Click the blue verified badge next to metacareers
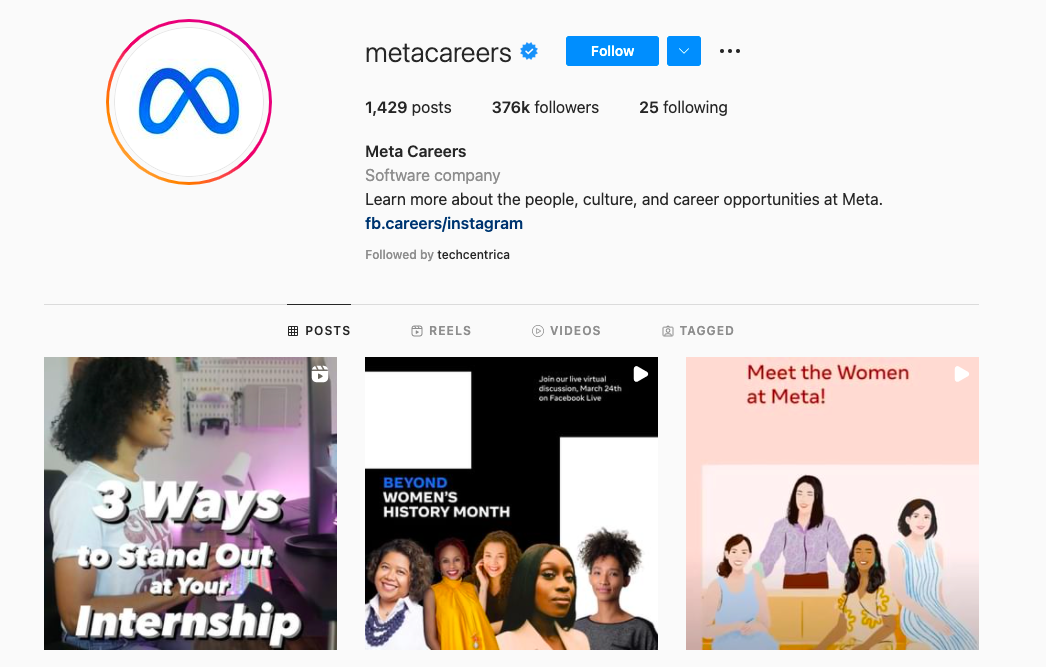The height and width of the screenshot is (667, 1046). [529, 51]
